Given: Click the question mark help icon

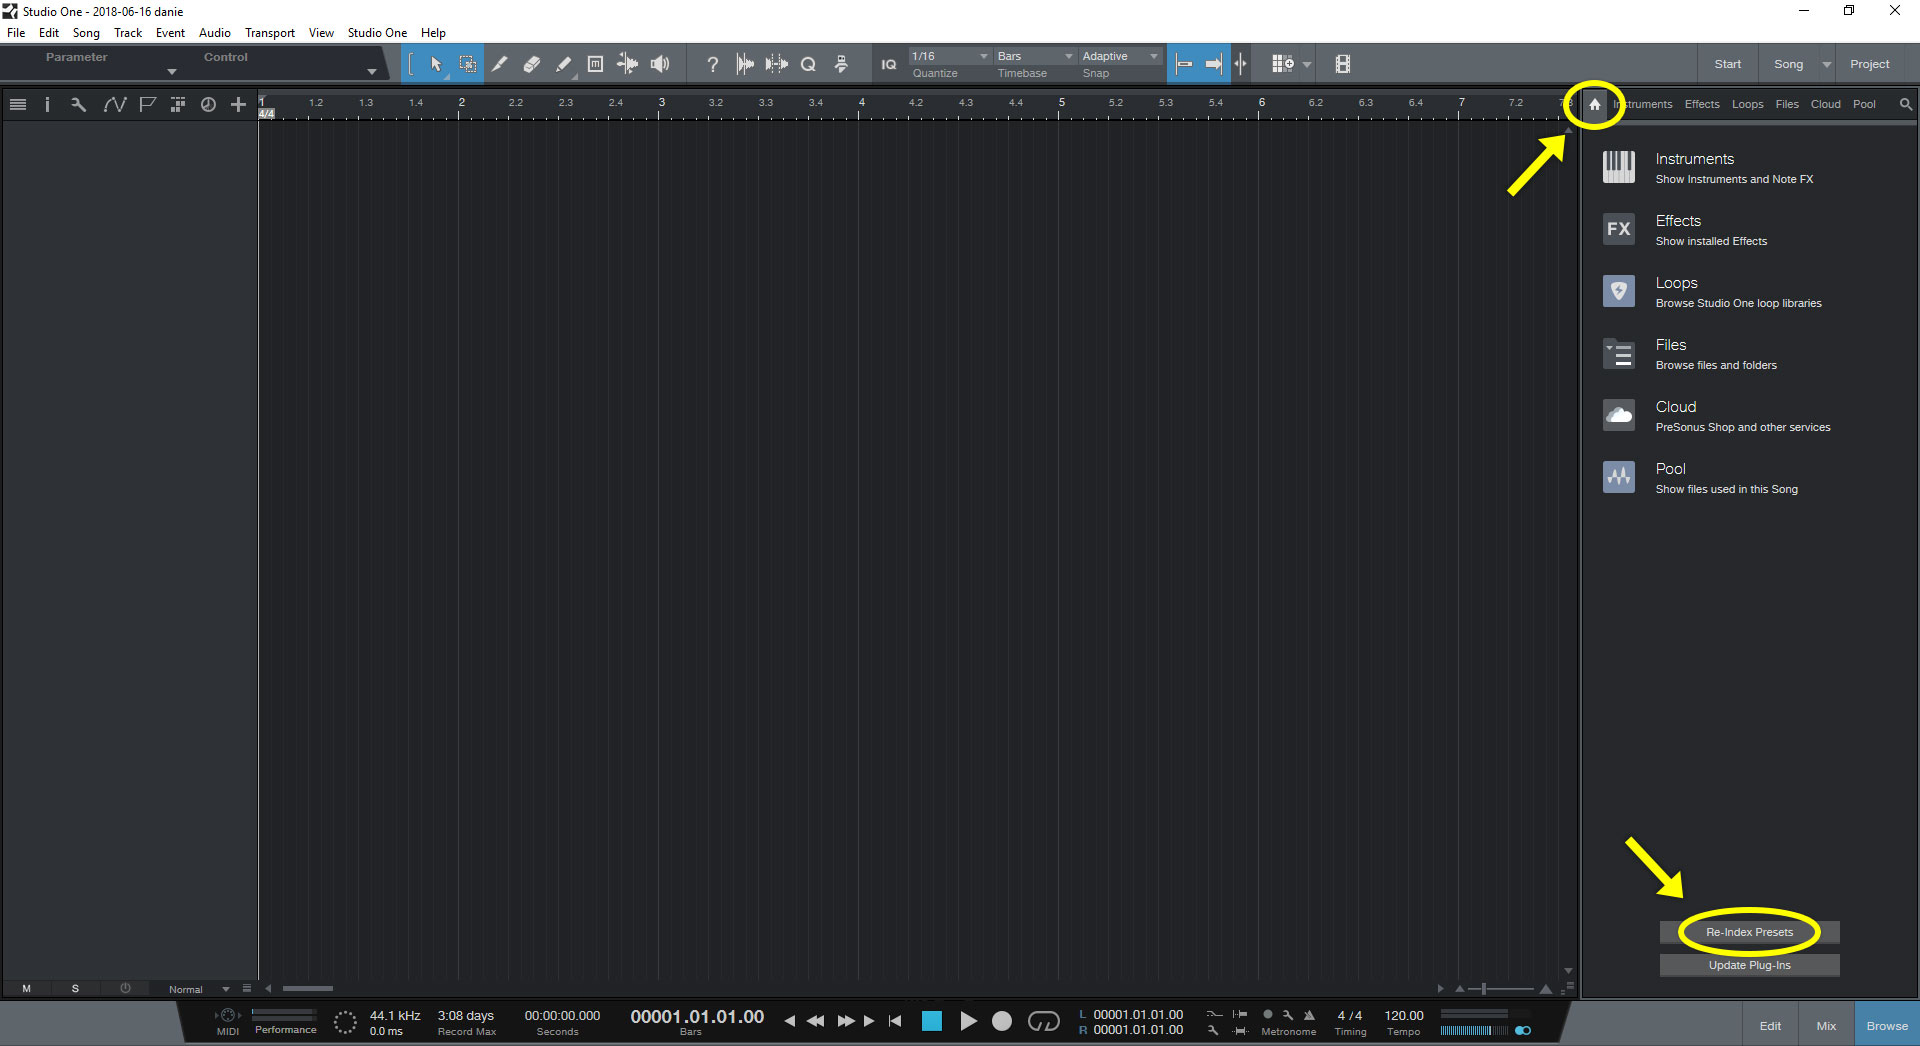Looking at the screenshot, I should tap(712, 64).
